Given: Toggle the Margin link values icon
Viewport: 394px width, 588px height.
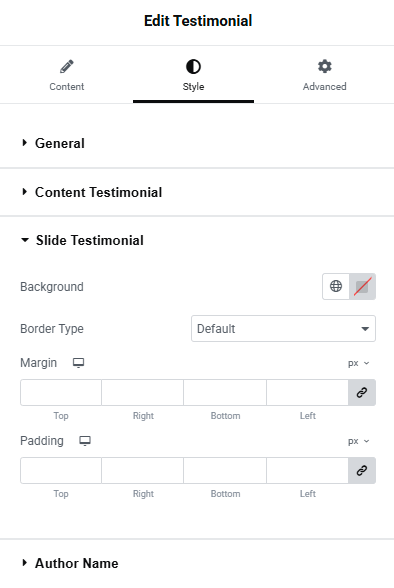Looking at the screenshot, I should point(362,393).
